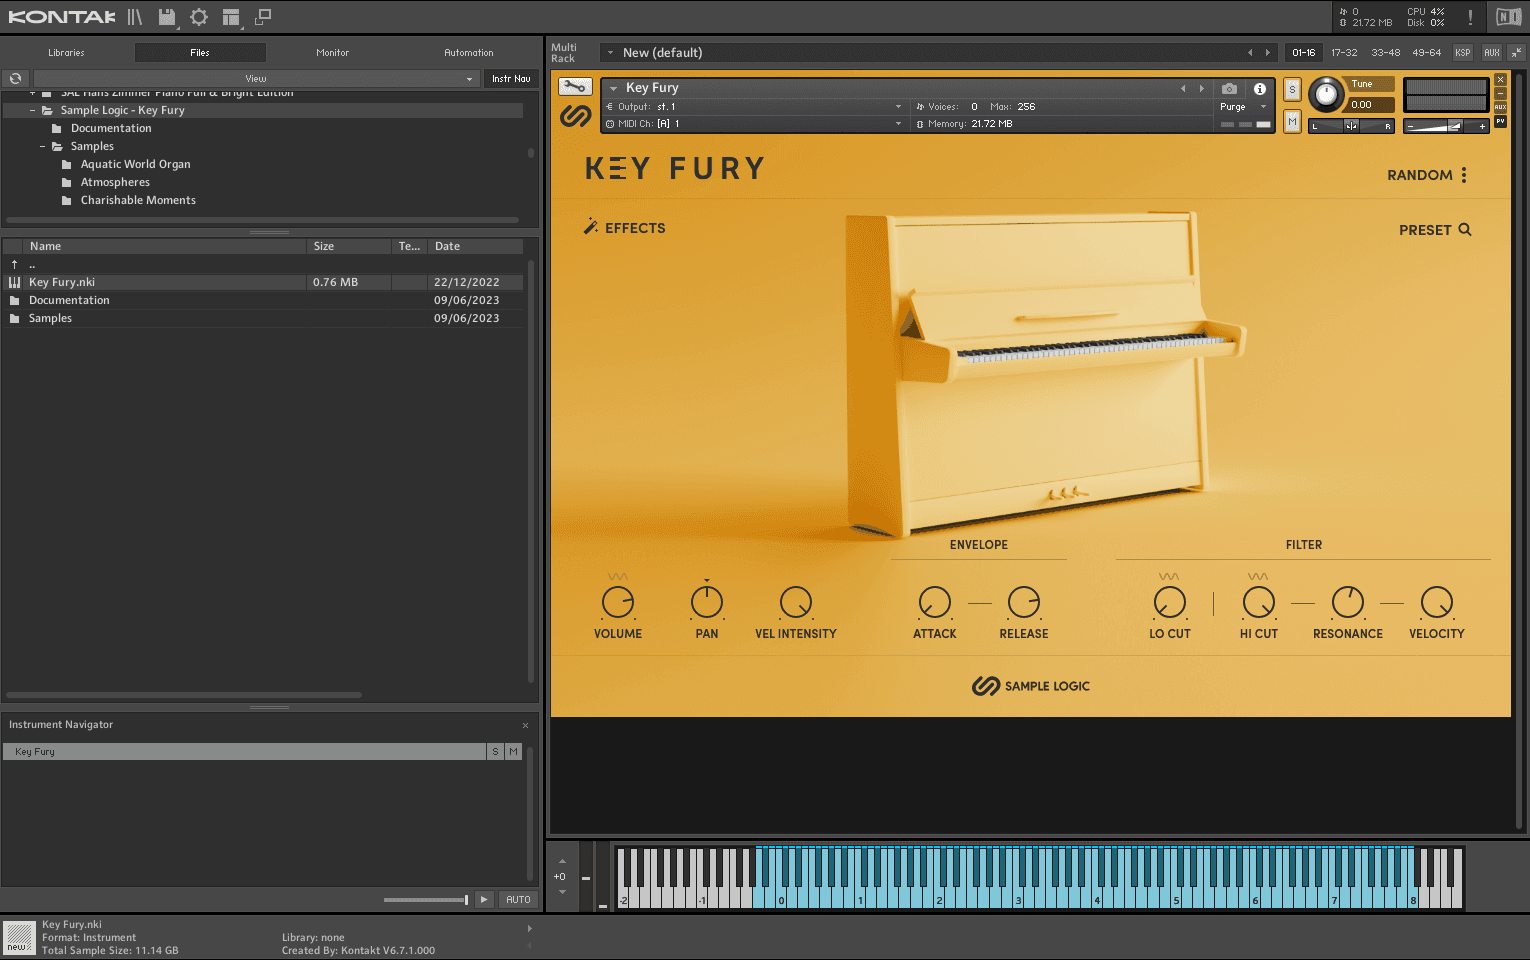Collapse the Sample Logic - Key Fury folder
Image resolution: width=1530 pixels, height=960 pixels.
pyautogui.click(x=33, y=110)
